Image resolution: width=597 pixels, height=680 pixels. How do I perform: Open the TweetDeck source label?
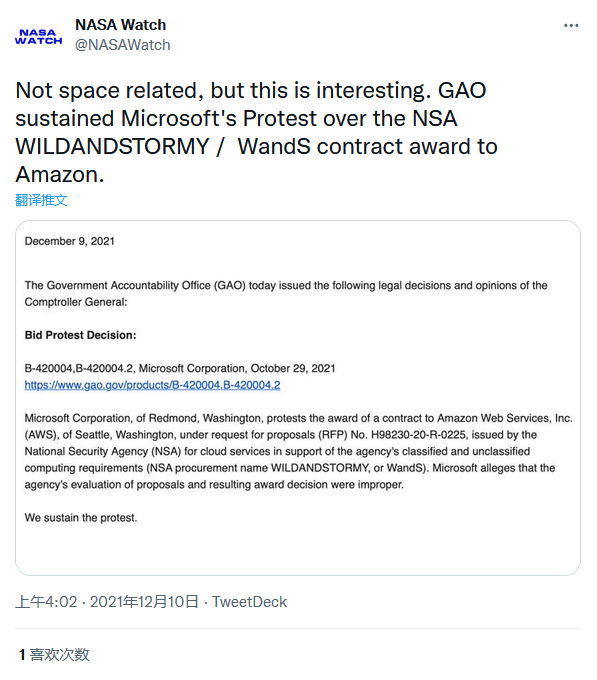click(249, 602)
